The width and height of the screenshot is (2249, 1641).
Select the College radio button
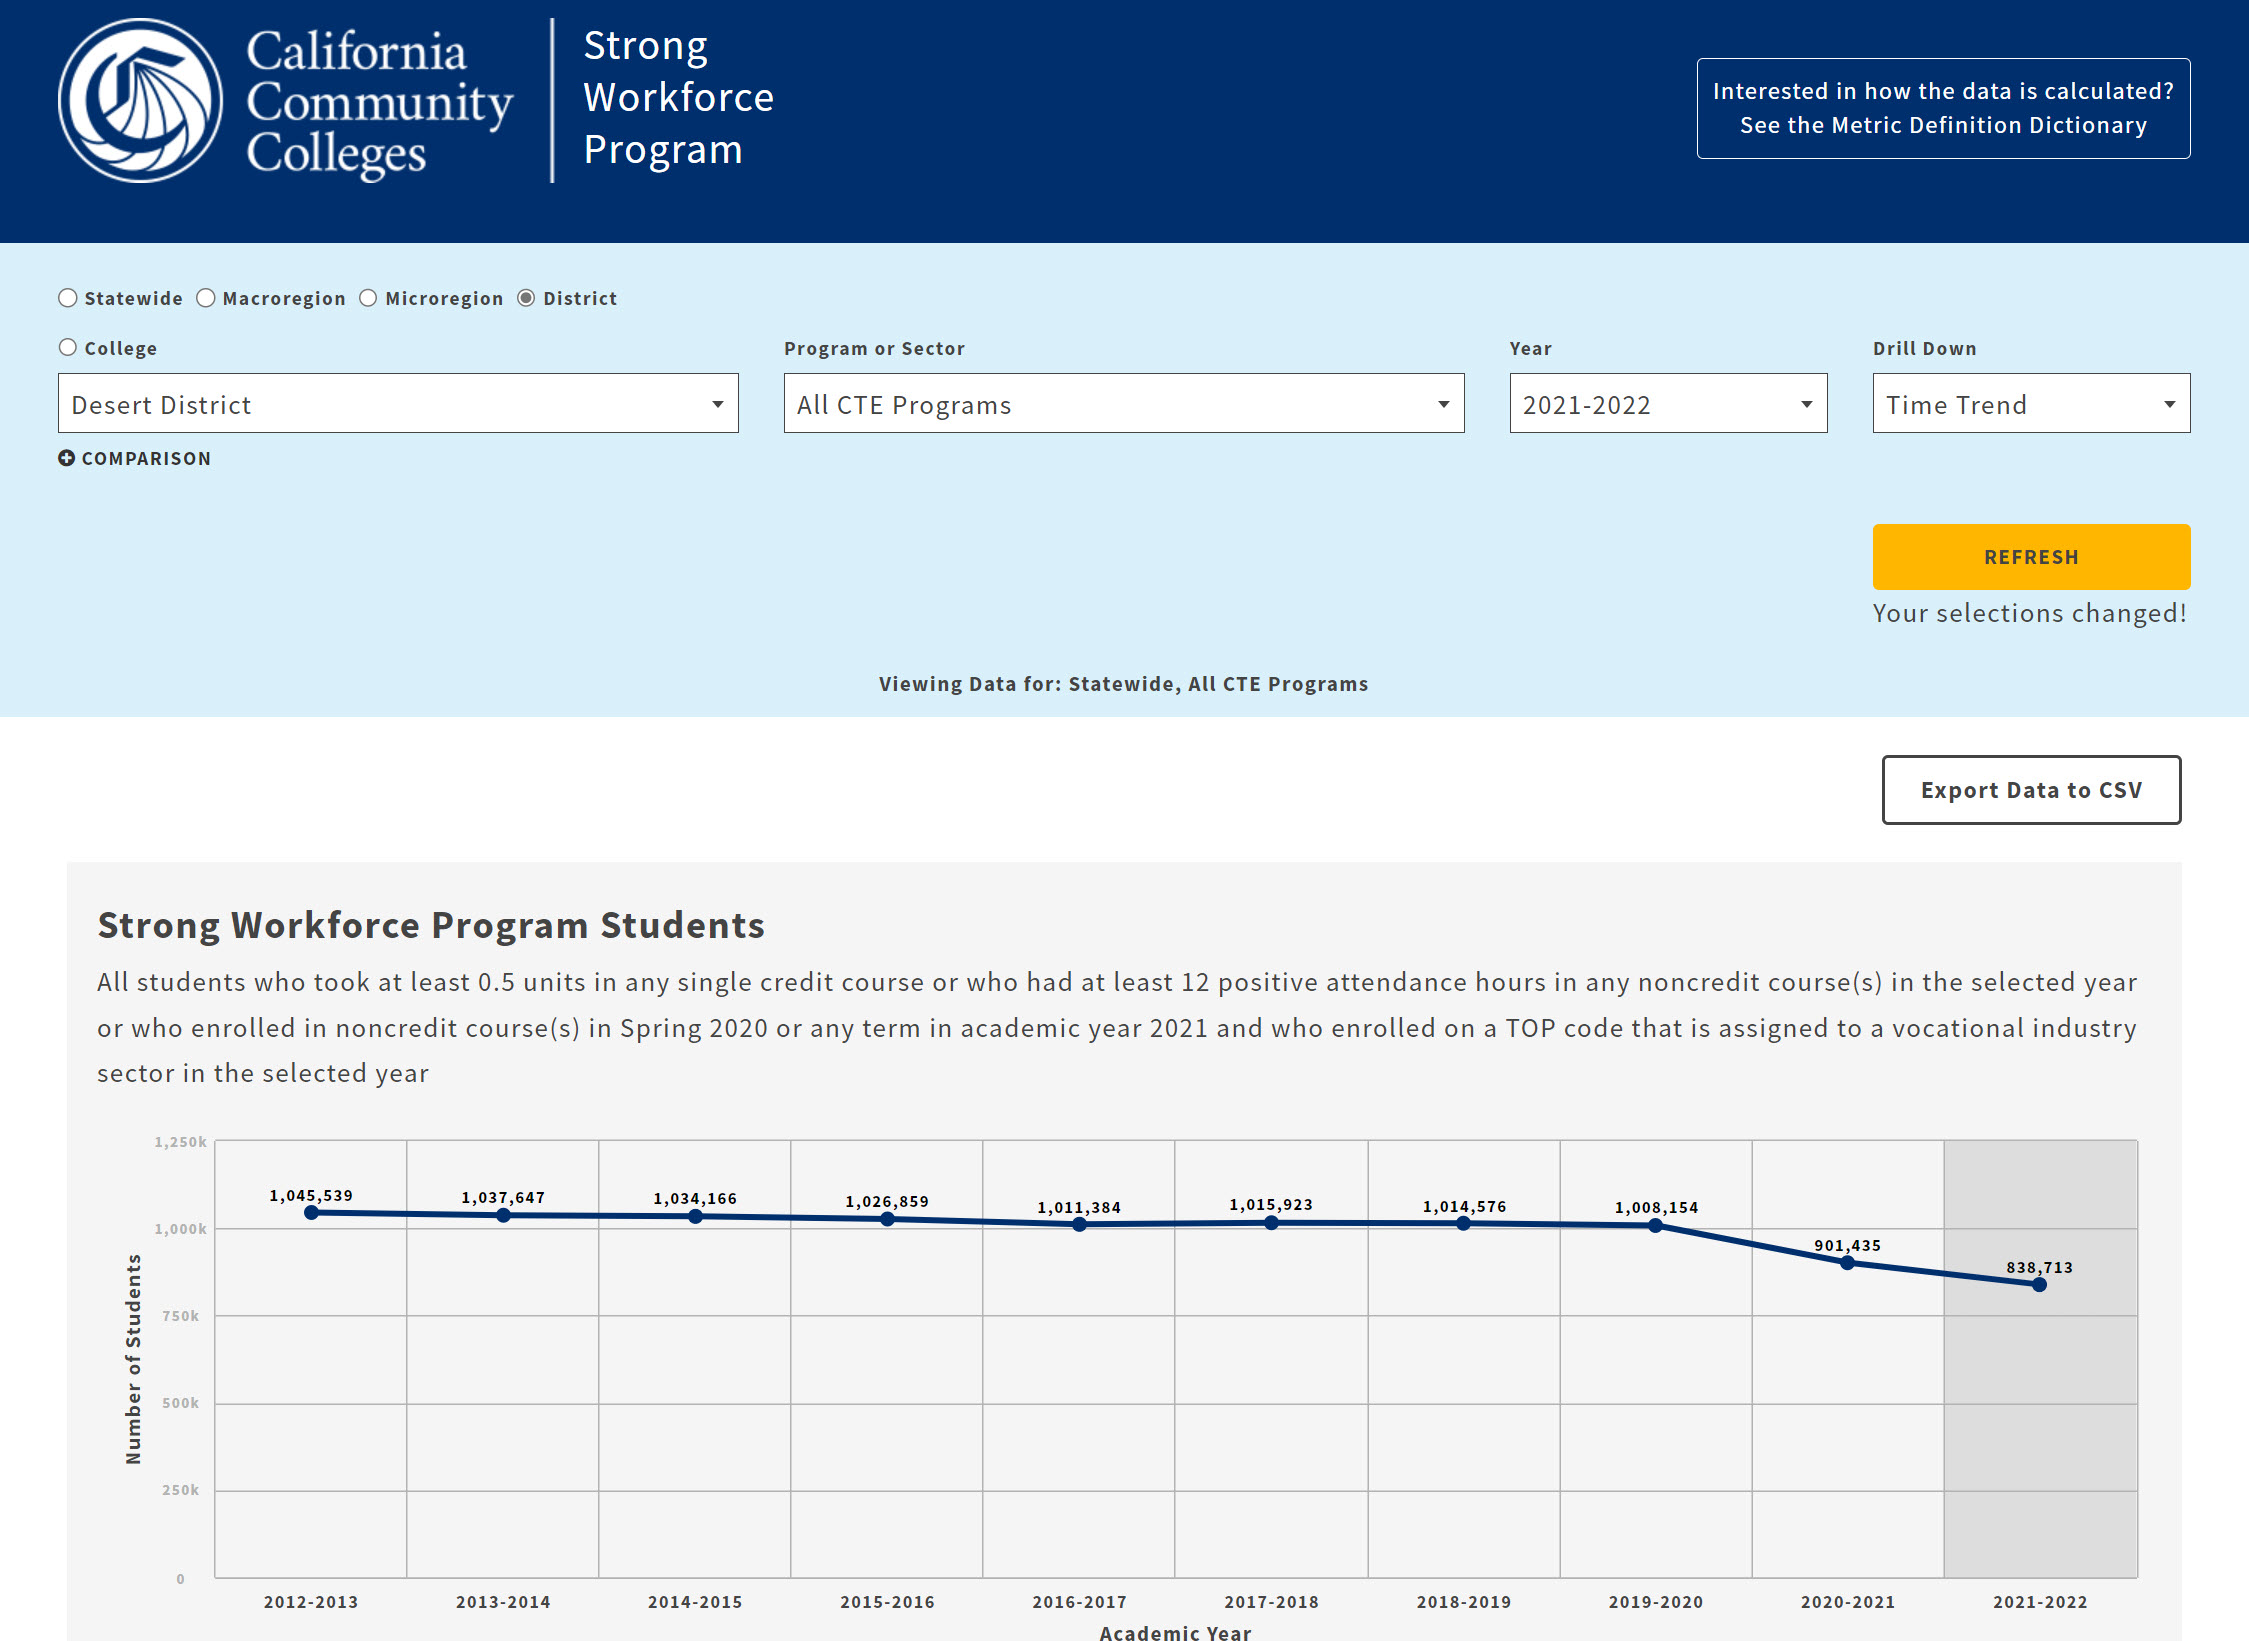tap(68, 347)
